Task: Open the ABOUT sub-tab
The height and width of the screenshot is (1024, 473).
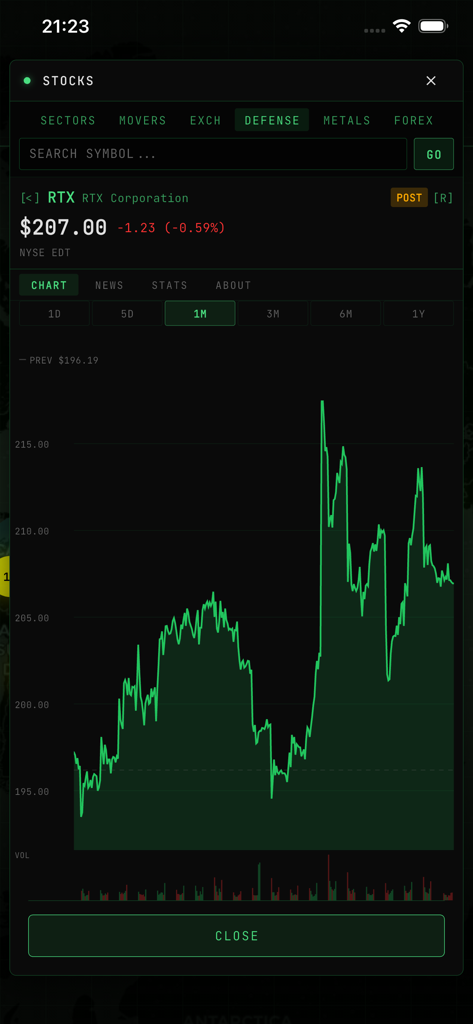Action: pos(233,285)
